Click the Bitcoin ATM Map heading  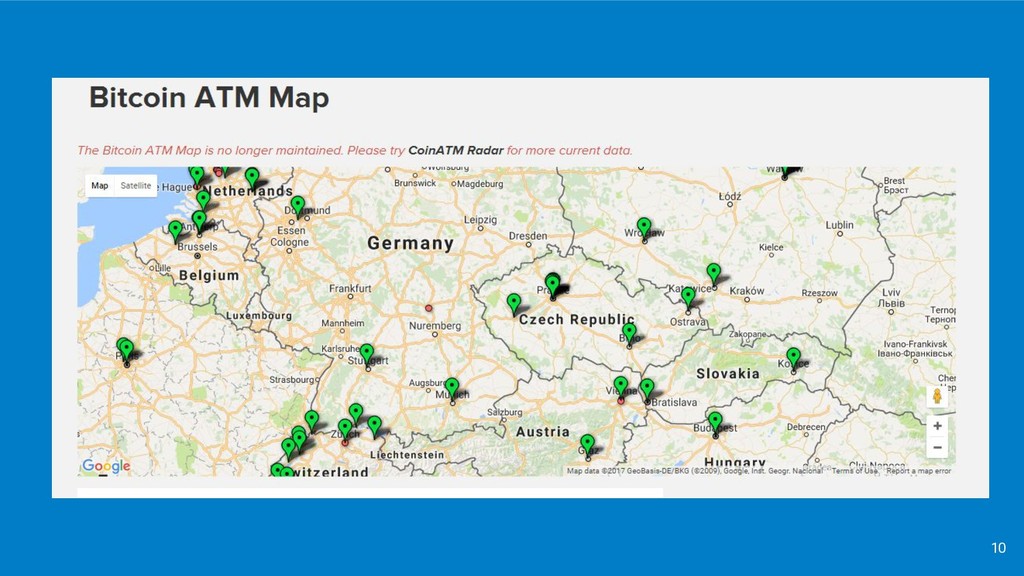point(209,97)
